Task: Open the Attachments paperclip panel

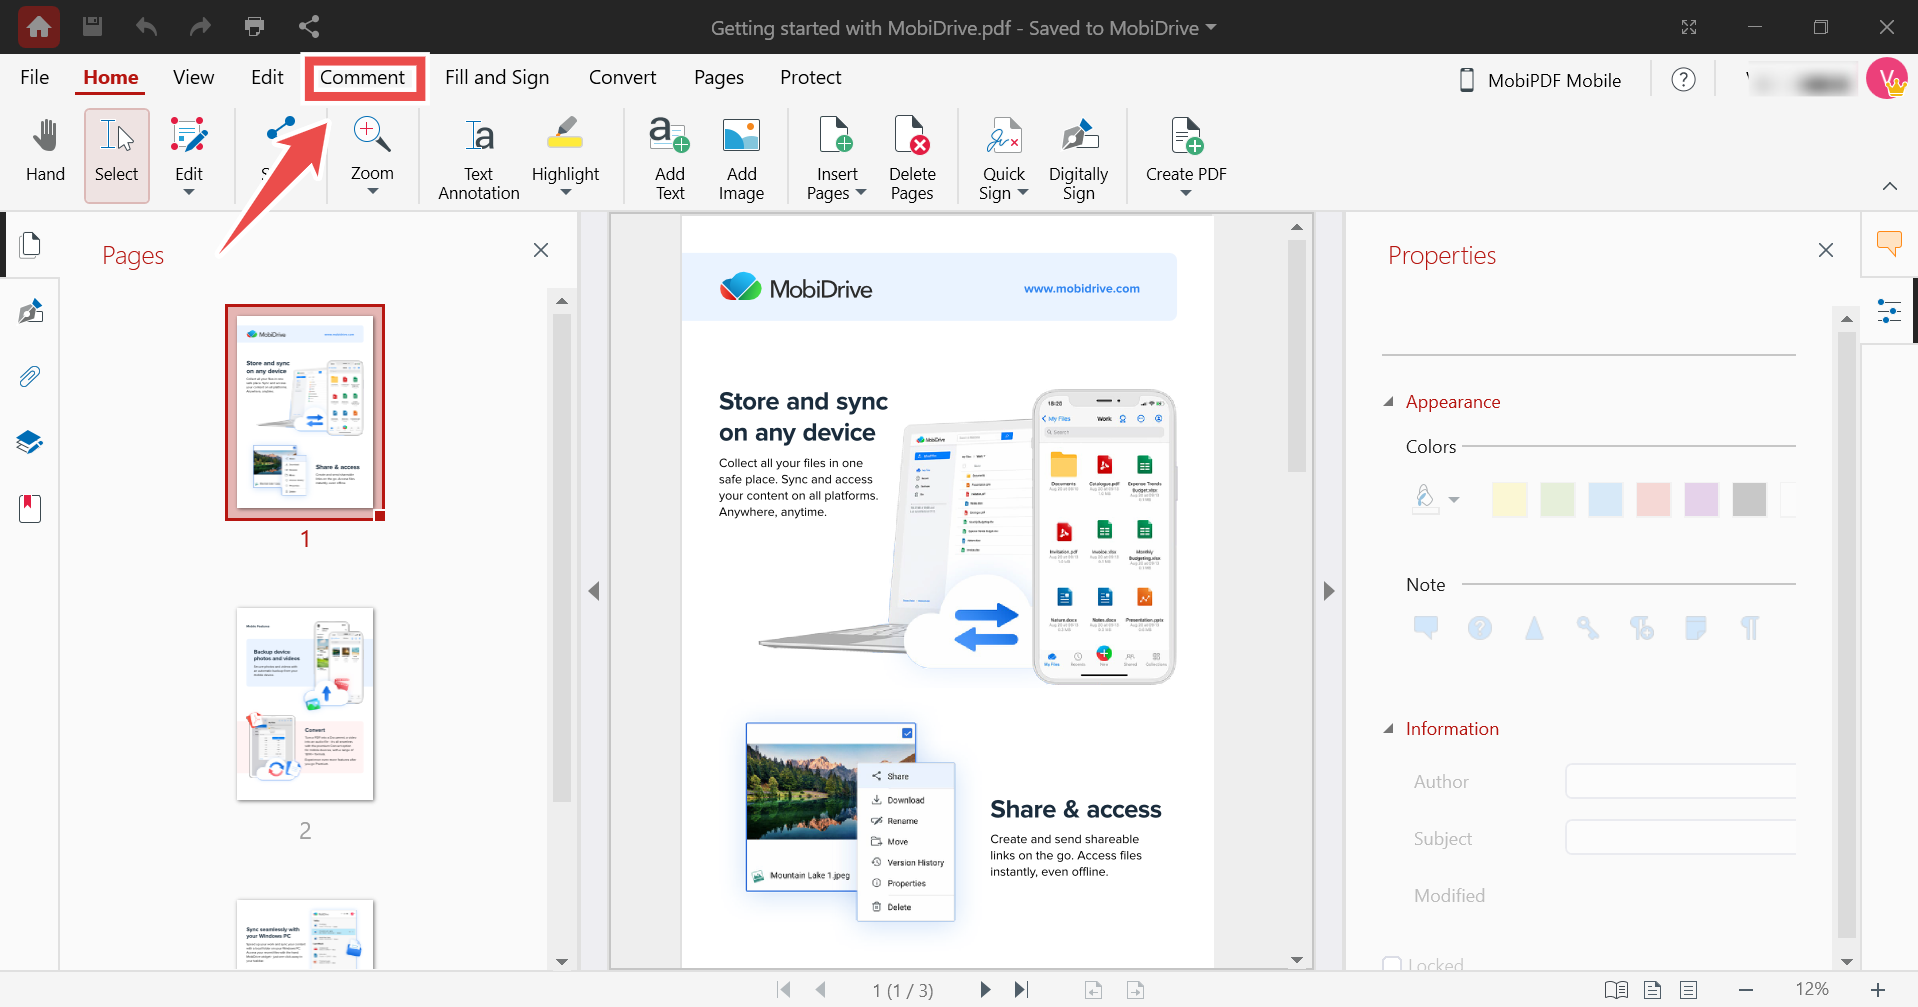Action: click(x=30, y=377)
